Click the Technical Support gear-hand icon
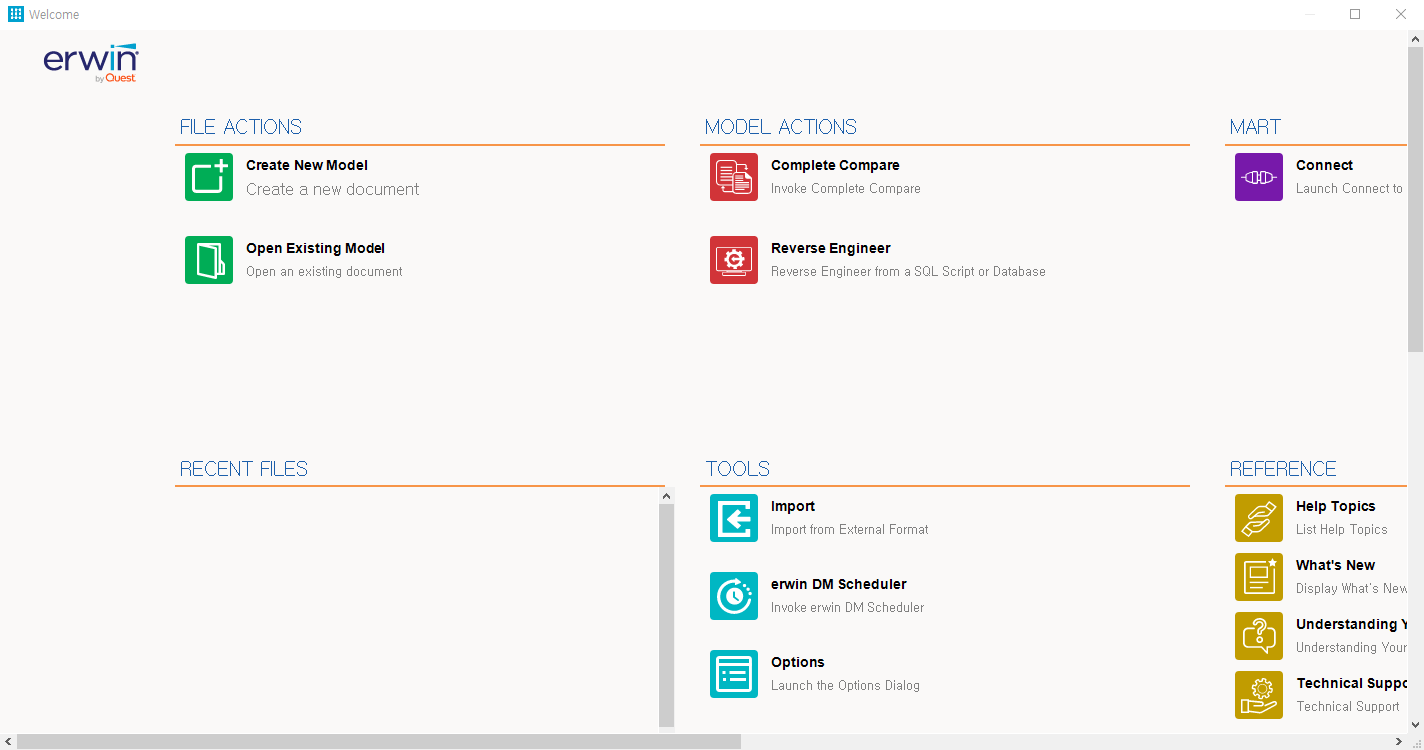 click(1259, 695)
